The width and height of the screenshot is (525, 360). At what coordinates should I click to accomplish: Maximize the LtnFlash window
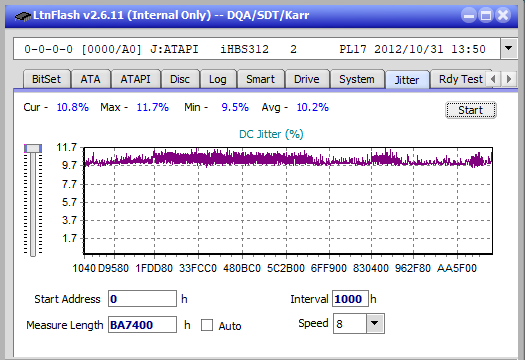486,15
